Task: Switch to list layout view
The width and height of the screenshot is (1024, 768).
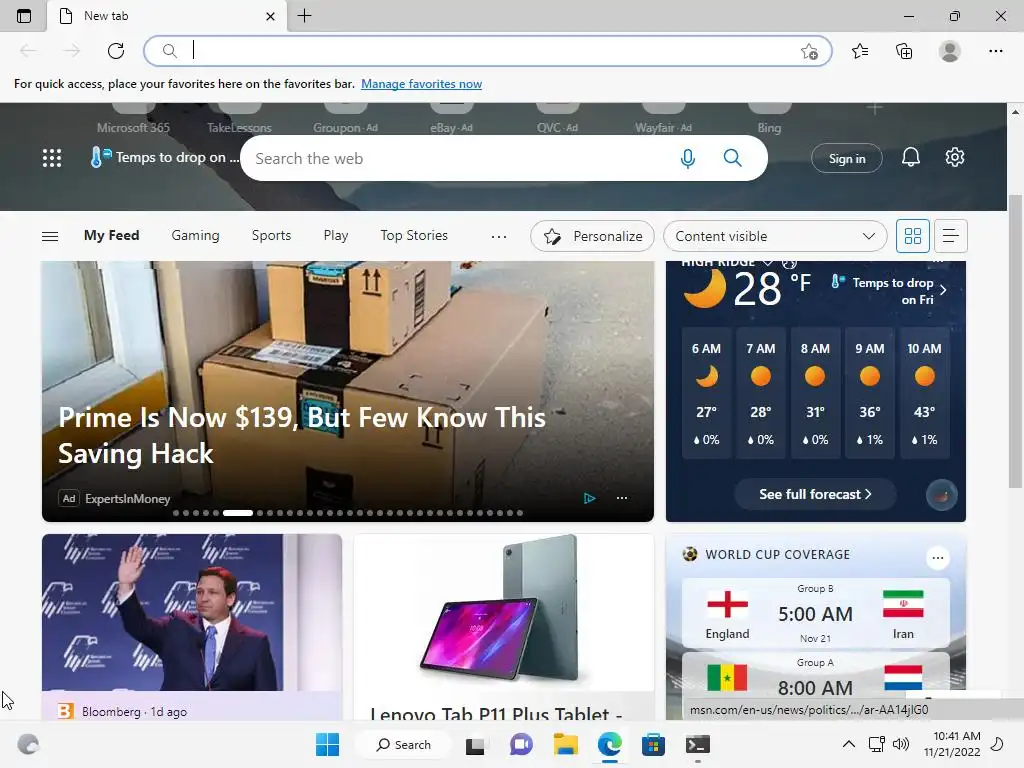Action: pos(951,236)
